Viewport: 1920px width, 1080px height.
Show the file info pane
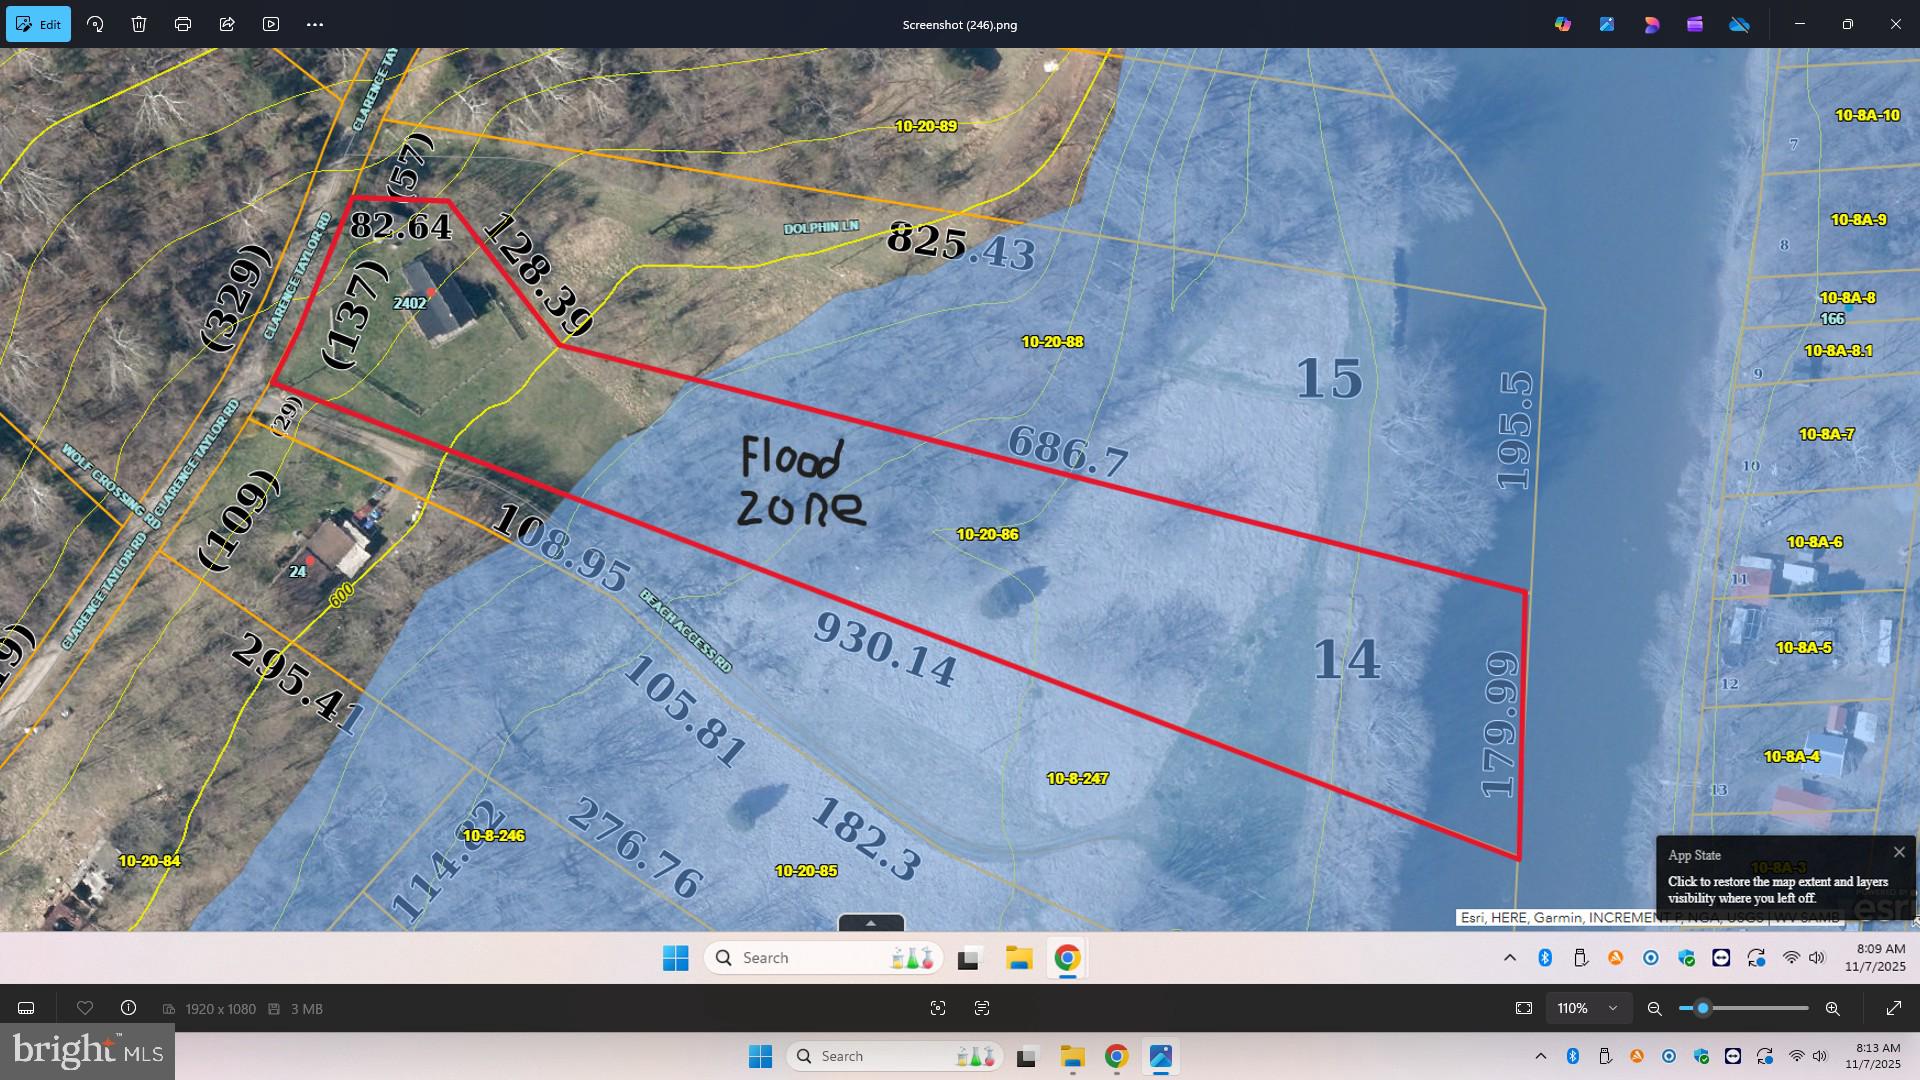128,1008
